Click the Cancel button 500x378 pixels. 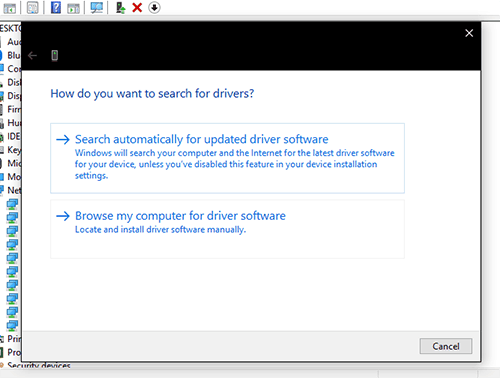(446, 346)
